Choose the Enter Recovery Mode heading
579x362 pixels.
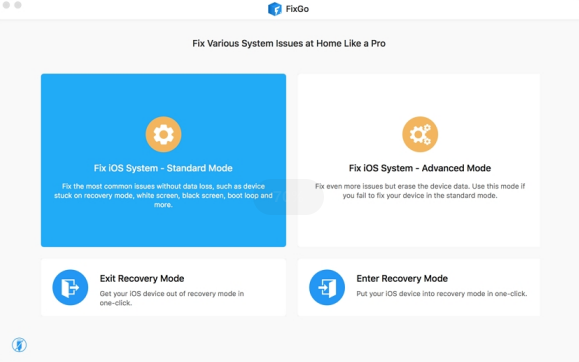402,278
